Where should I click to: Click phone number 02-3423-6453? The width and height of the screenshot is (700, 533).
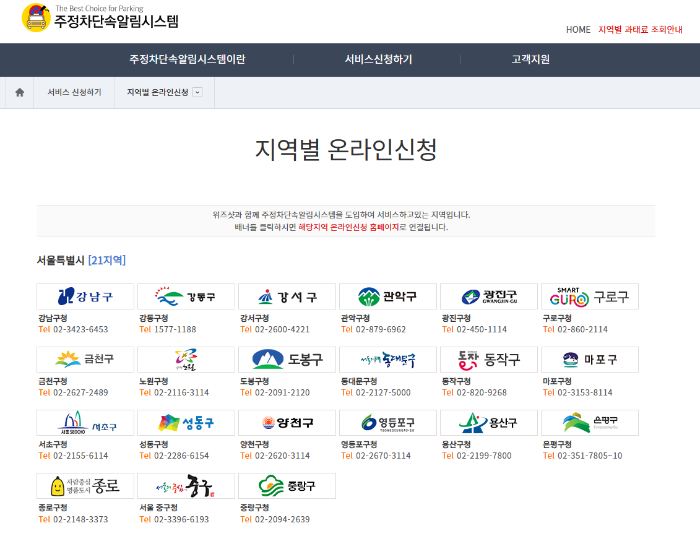81,329
